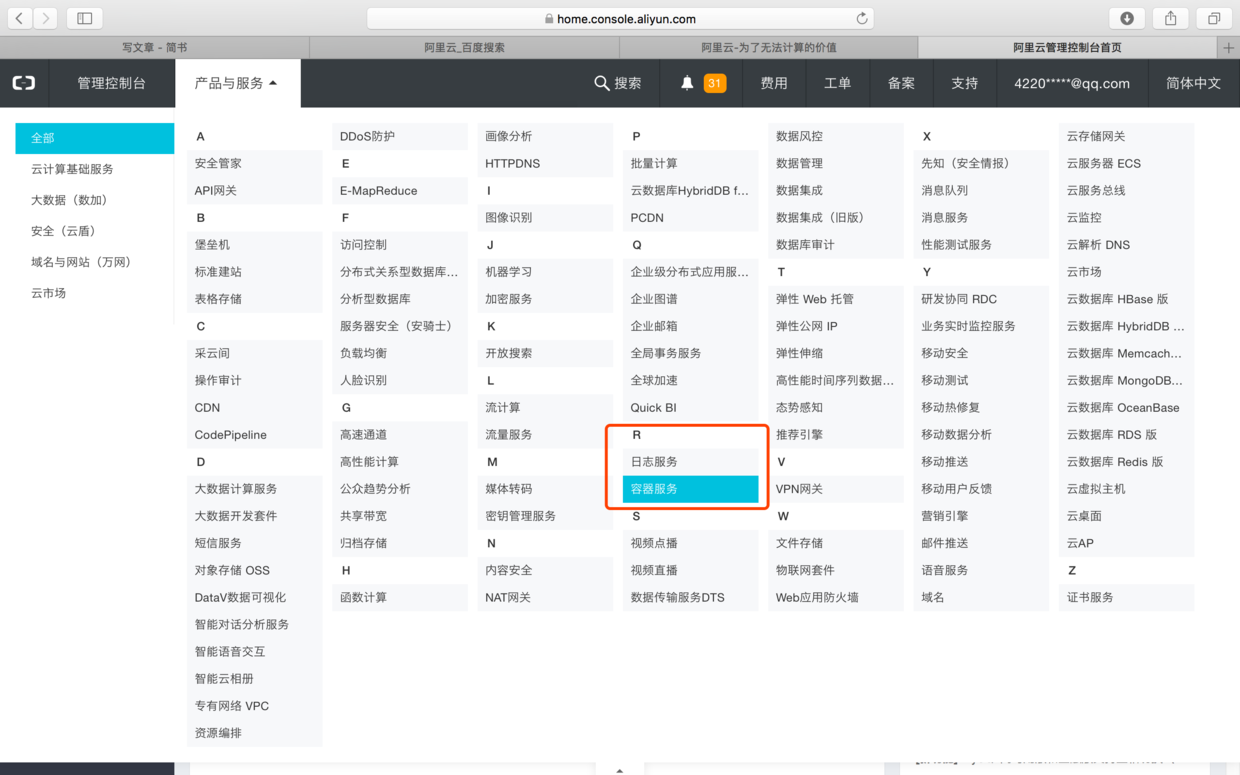Open API网关 service

[255, 190]
